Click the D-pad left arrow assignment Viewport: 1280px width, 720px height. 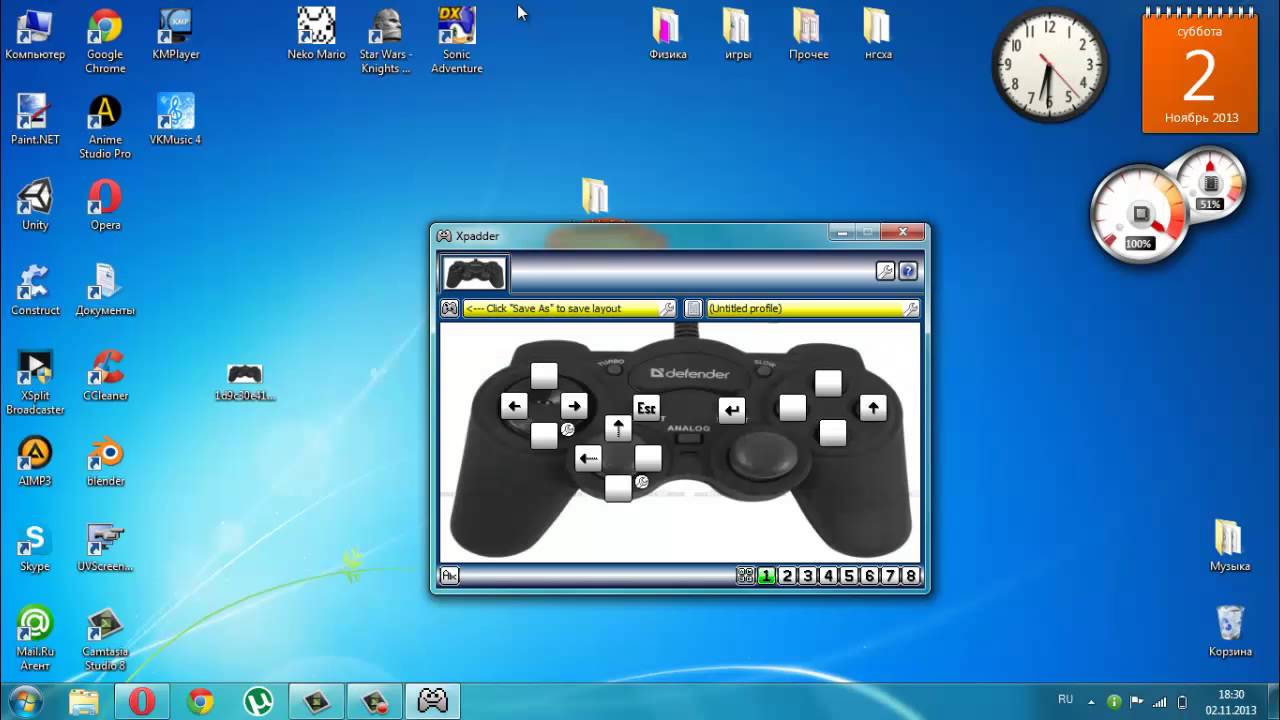coord(514,406)
